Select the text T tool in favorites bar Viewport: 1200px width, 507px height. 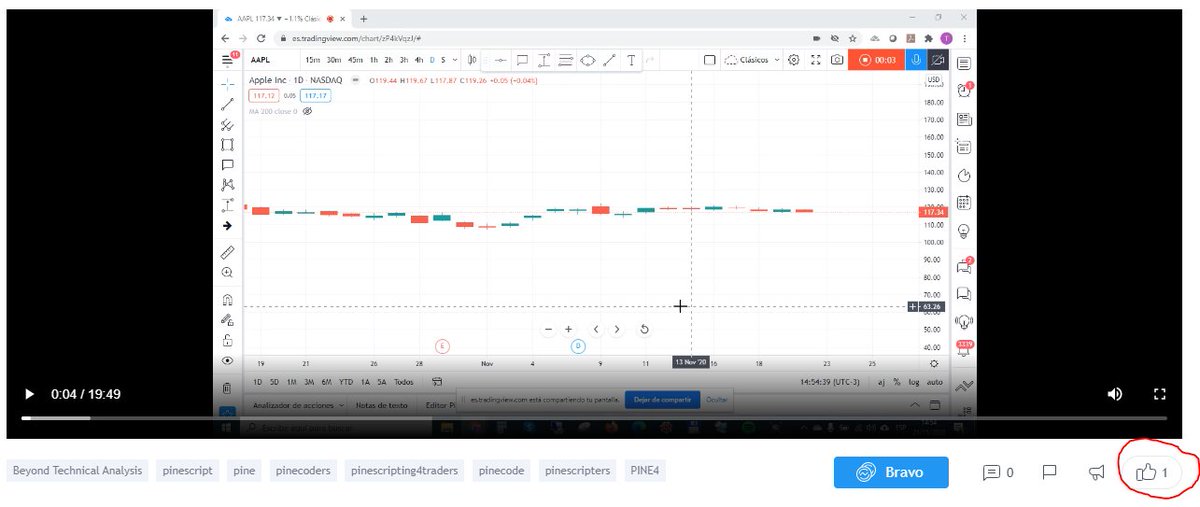[632, 60]
